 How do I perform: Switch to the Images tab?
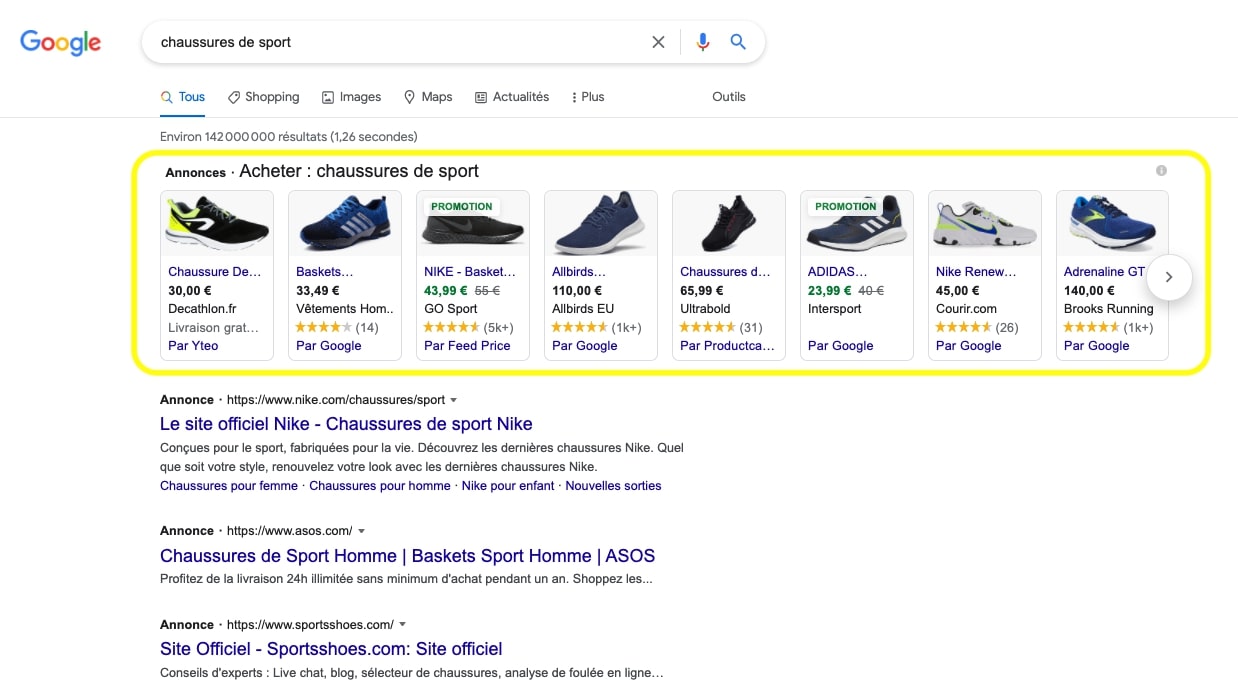pyautogui.click(x=351, y=97)
